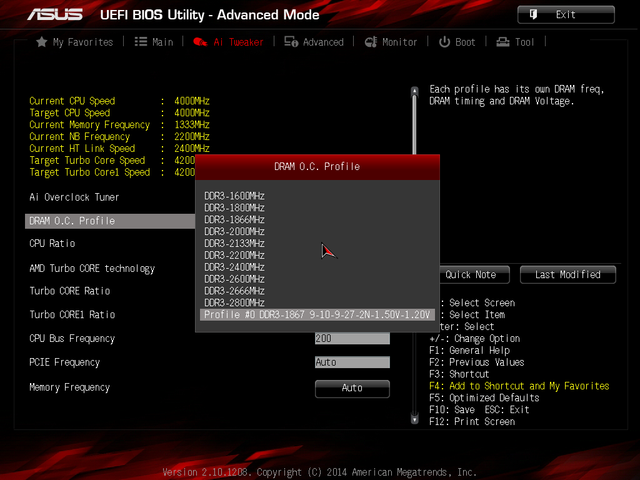Click the Current HT Link Speed 2400MHz value
640x480 pixels.
[192, 148]
